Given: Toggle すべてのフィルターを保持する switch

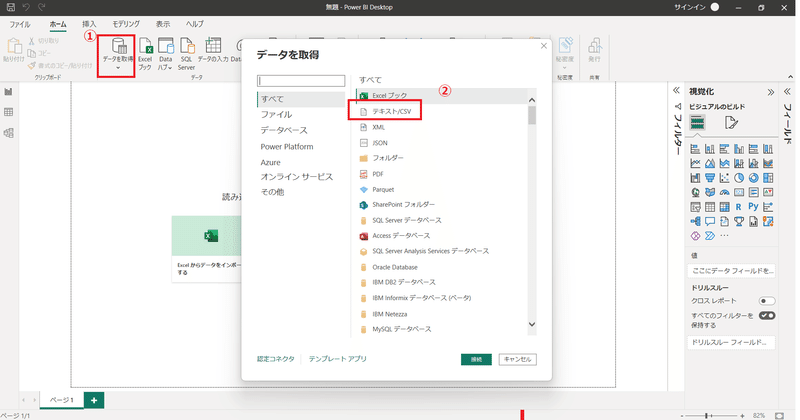Looking at the screenshot, I should (767, 315).
